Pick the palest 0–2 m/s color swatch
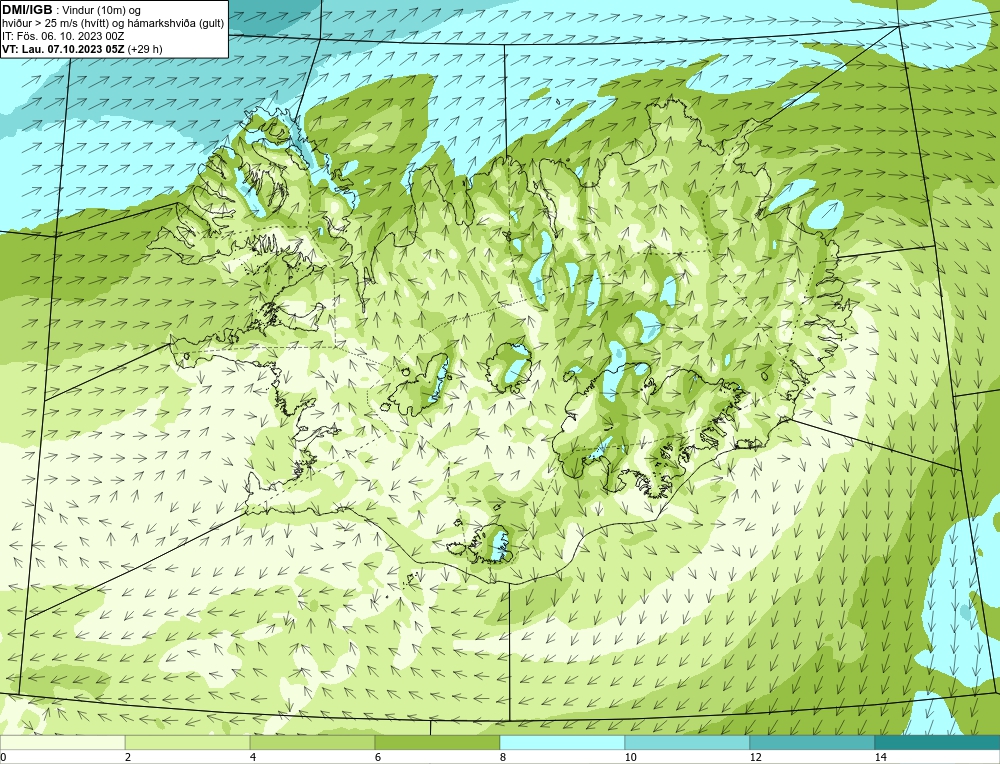 click(62, 742)
